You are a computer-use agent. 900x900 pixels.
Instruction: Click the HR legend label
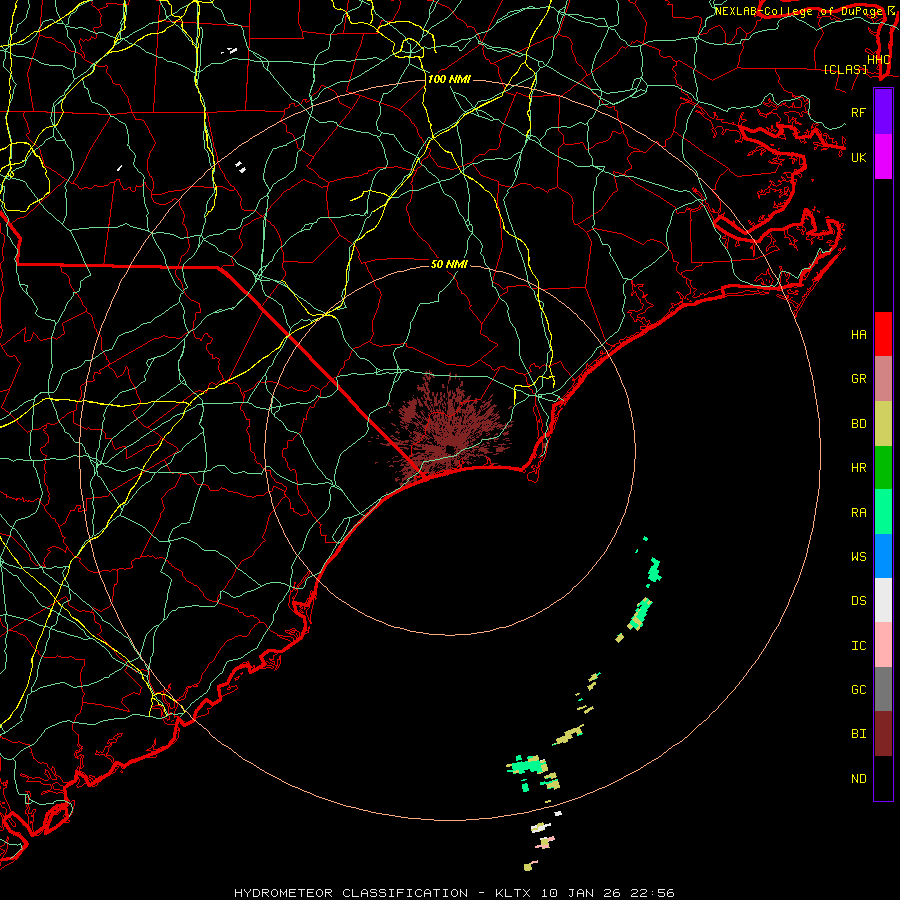(x=858, y=468)
